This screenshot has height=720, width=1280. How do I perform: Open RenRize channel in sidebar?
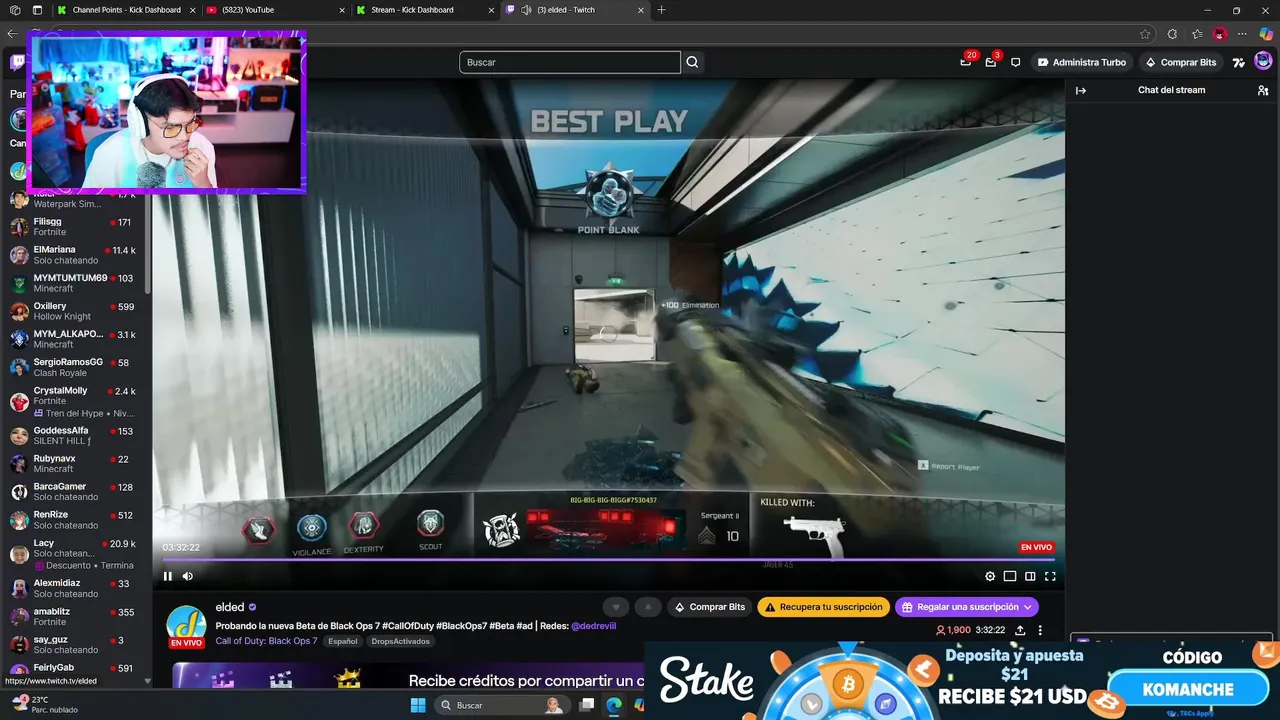pos(76,520)
